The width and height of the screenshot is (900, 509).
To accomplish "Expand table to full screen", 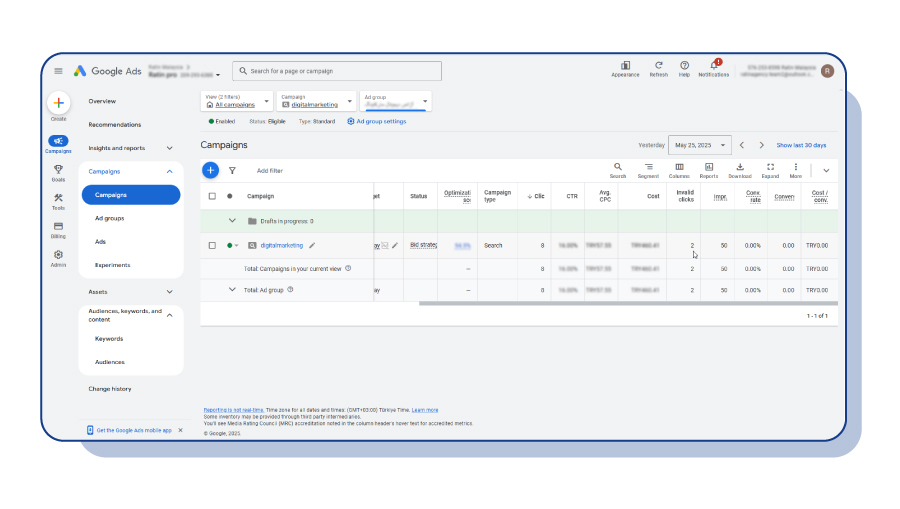I will (770, 170).
